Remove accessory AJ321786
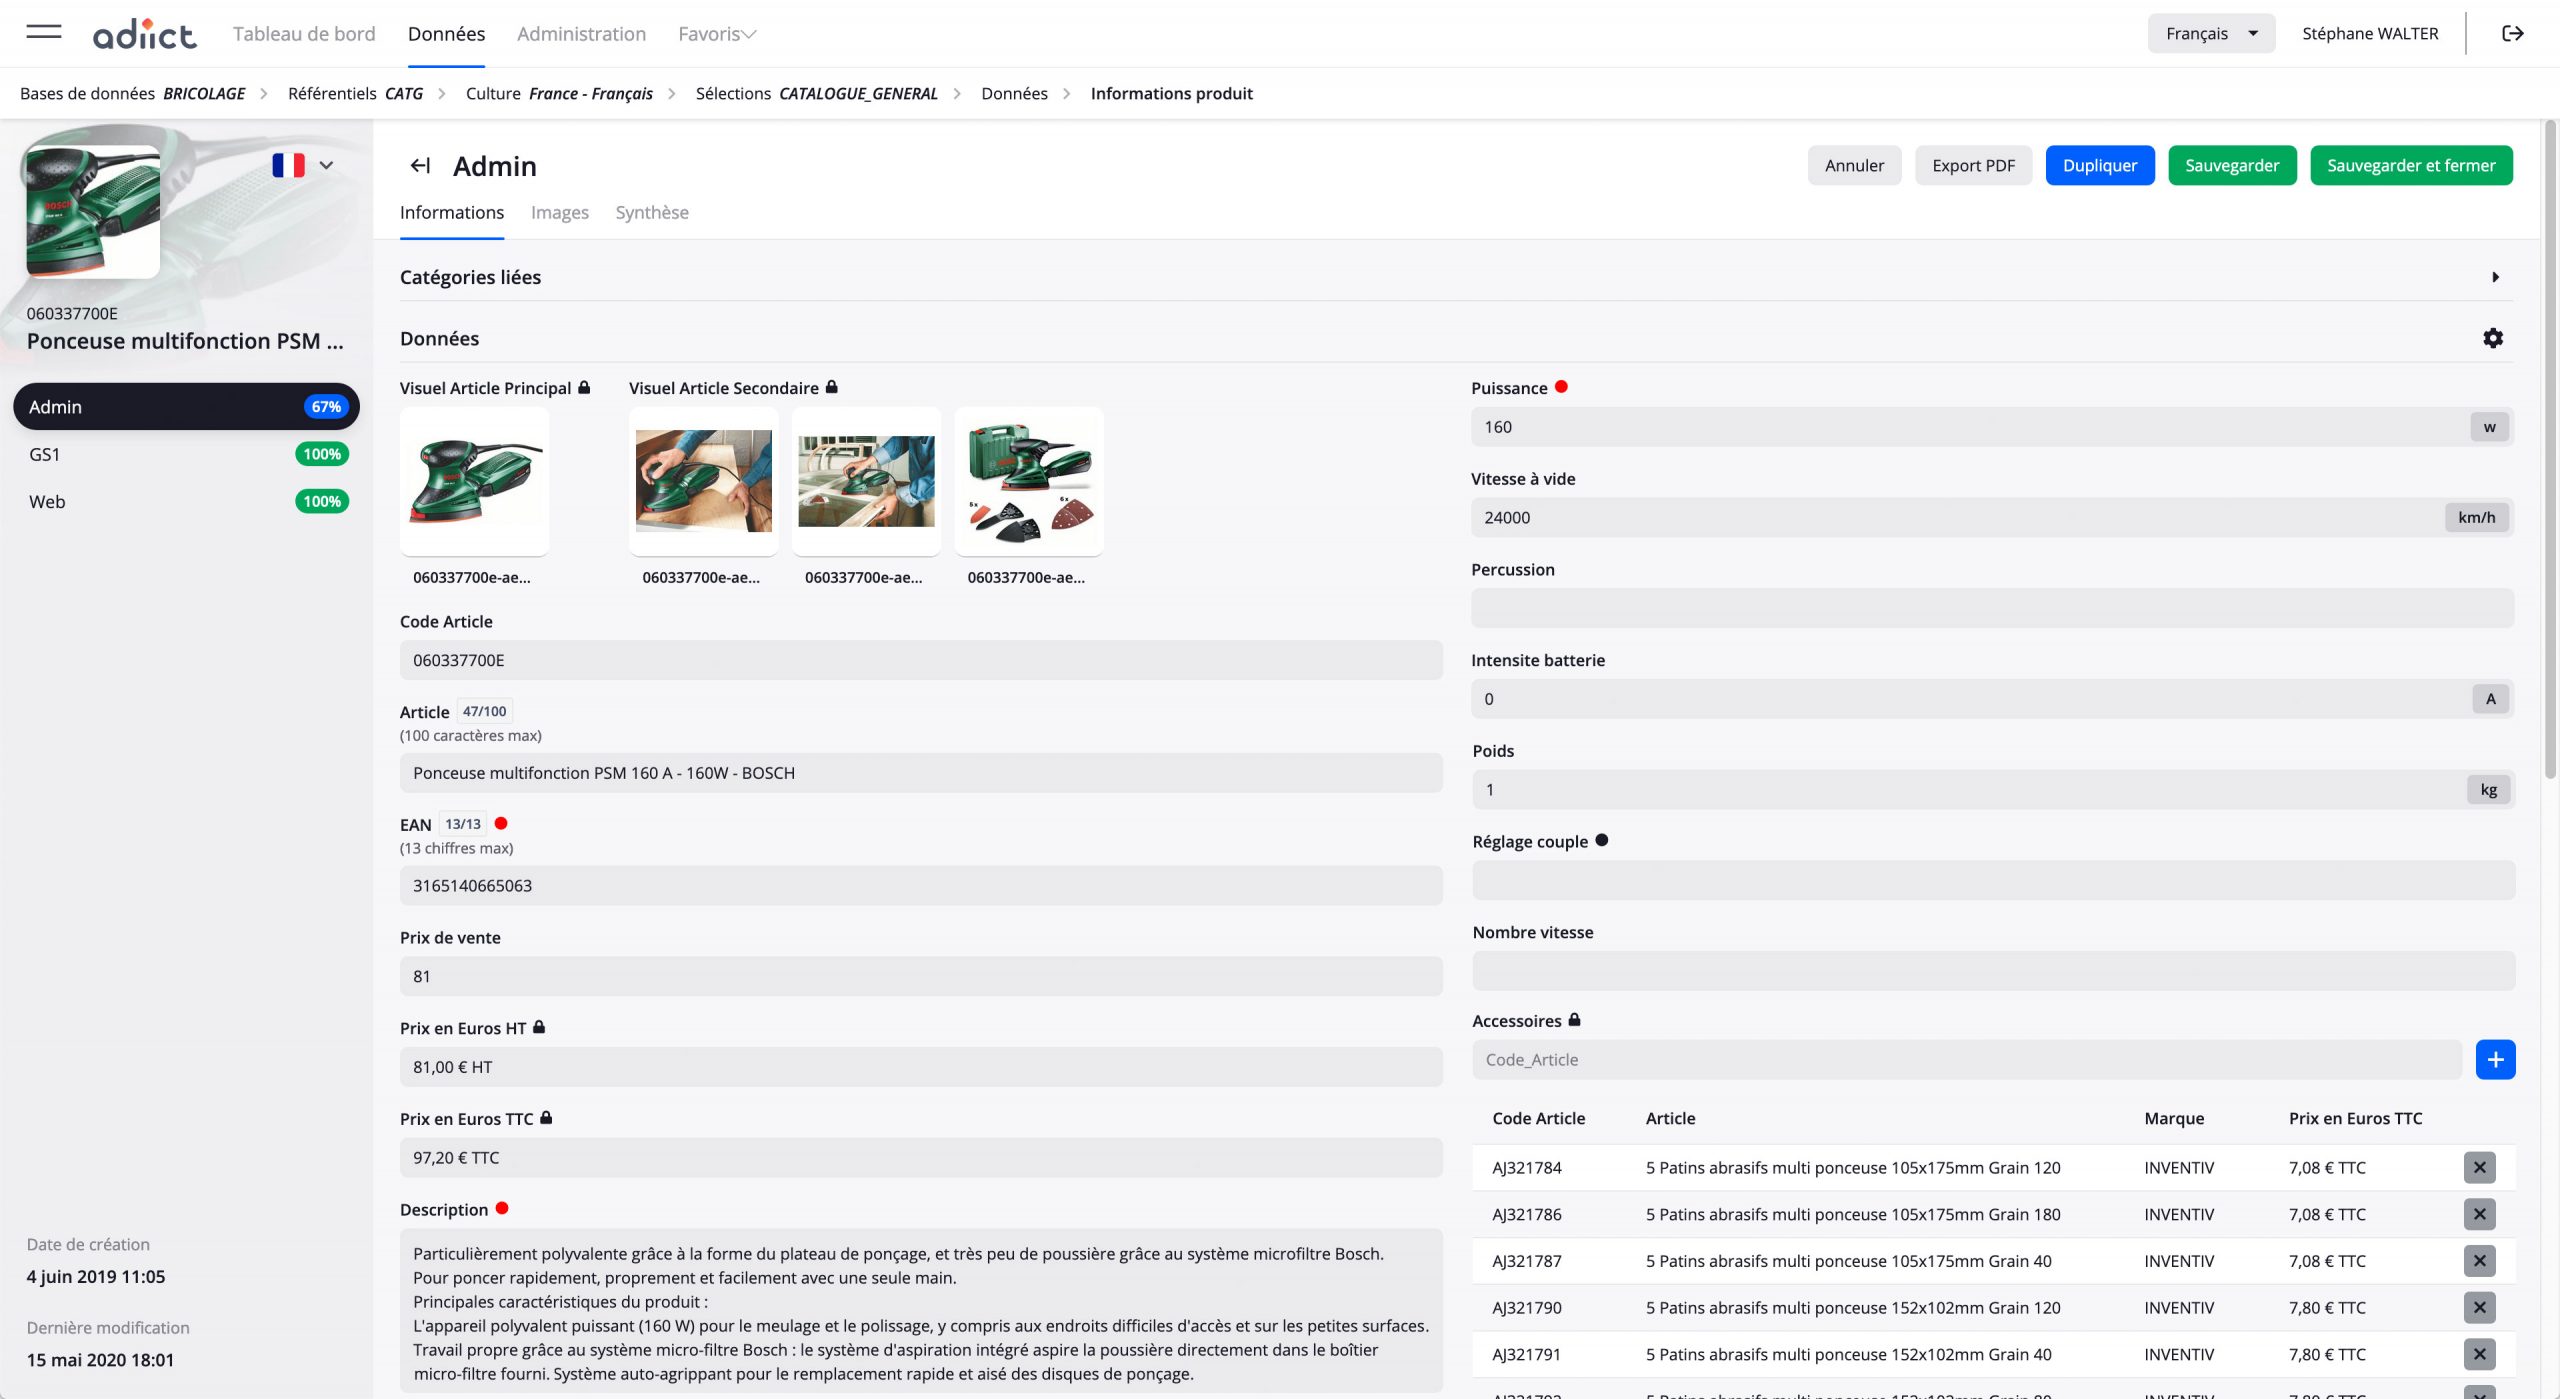The width and height of the screenshot is (2560, 1399). point(2479,1214)
